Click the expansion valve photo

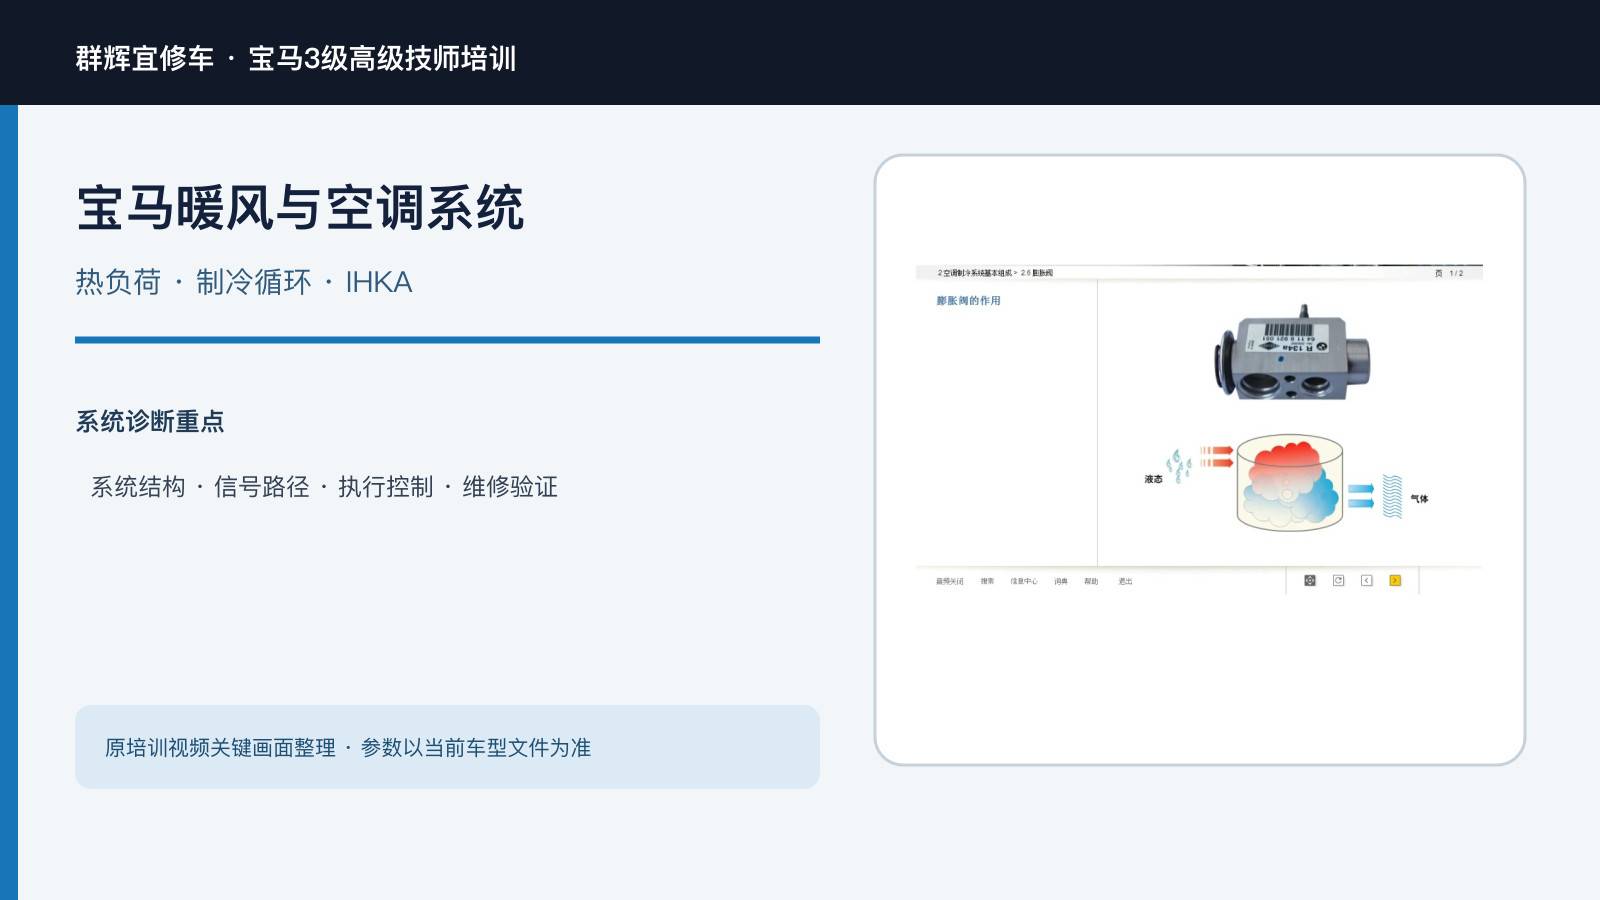(1291, 352)
